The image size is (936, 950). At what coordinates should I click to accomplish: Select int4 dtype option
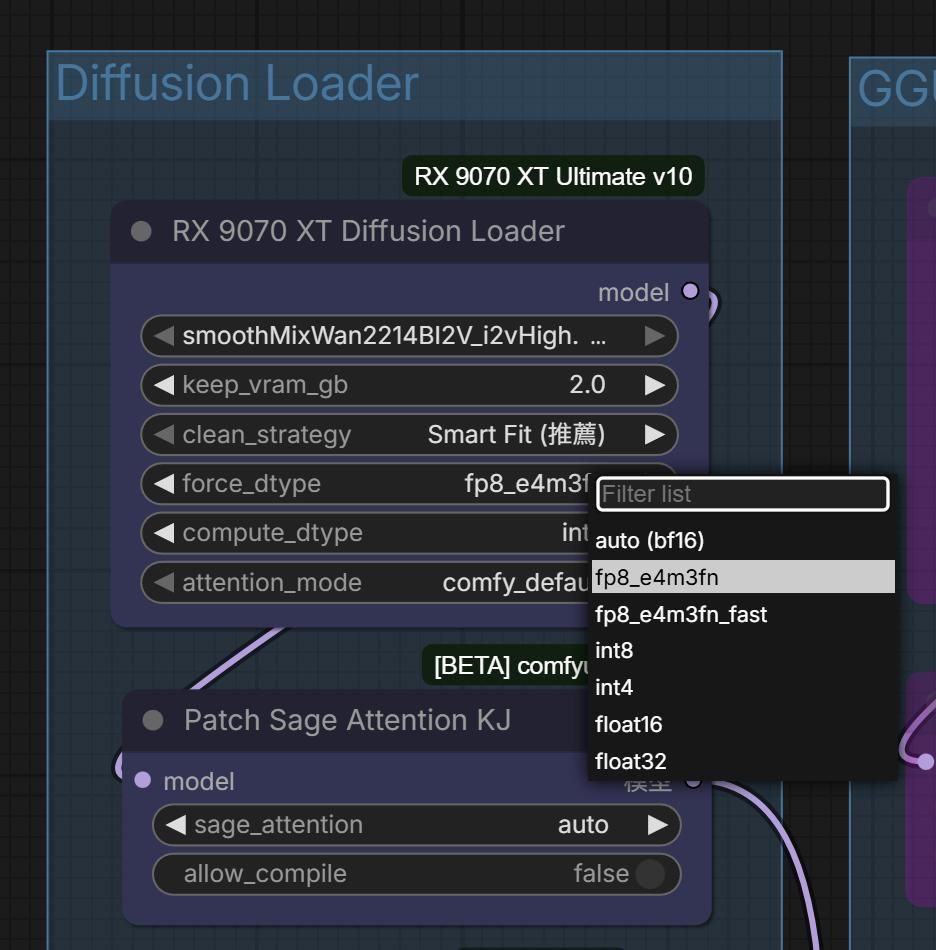[742, 687]
